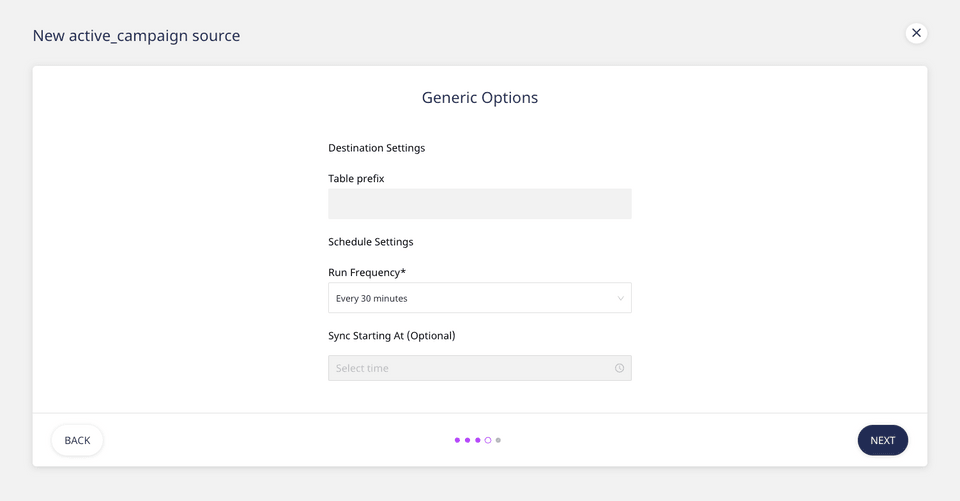Screen dimensions: 960x501
Task: Click the third purple step dot
Action: coord(478,440)
